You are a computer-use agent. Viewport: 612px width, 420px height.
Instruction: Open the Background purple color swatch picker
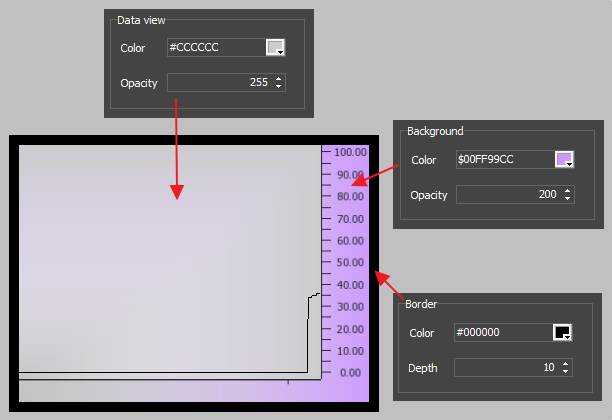click(x=564, y=160)
